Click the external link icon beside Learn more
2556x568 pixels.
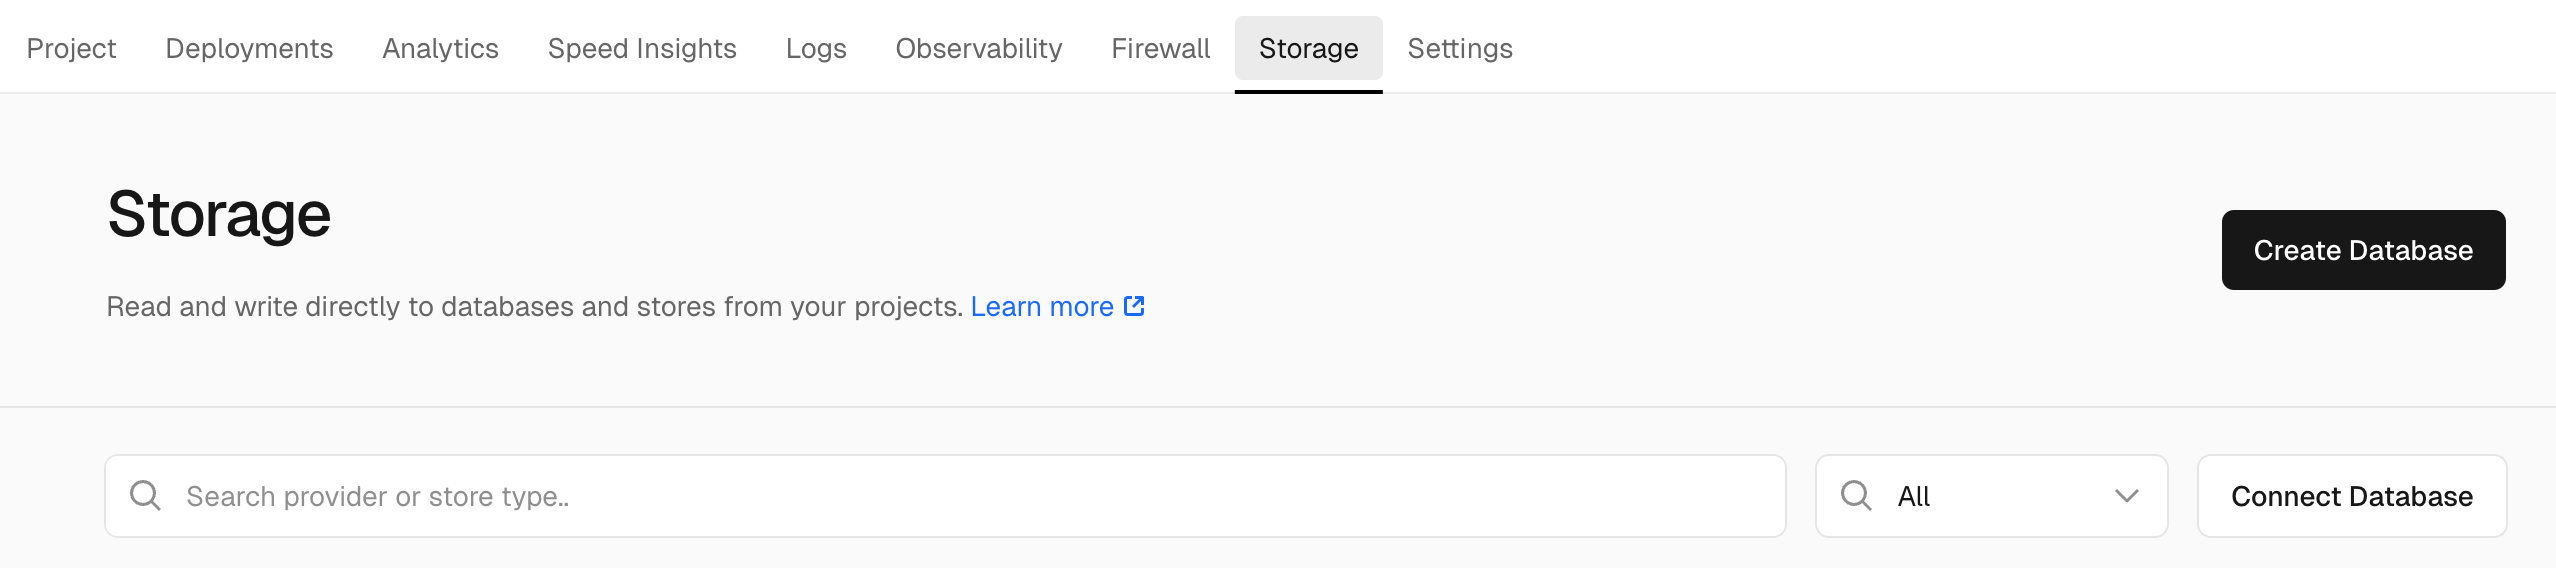click(1134, 306)
